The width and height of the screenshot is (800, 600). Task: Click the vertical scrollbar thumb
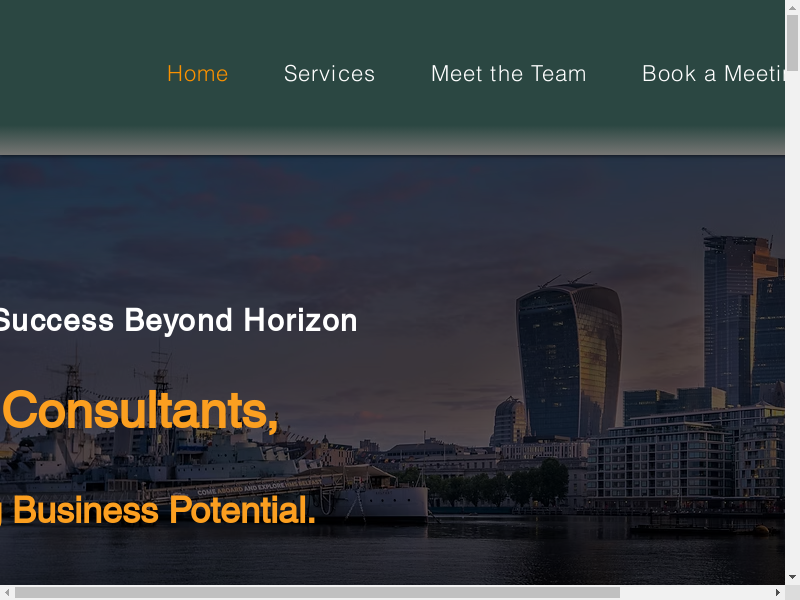[x=792, y=43]
